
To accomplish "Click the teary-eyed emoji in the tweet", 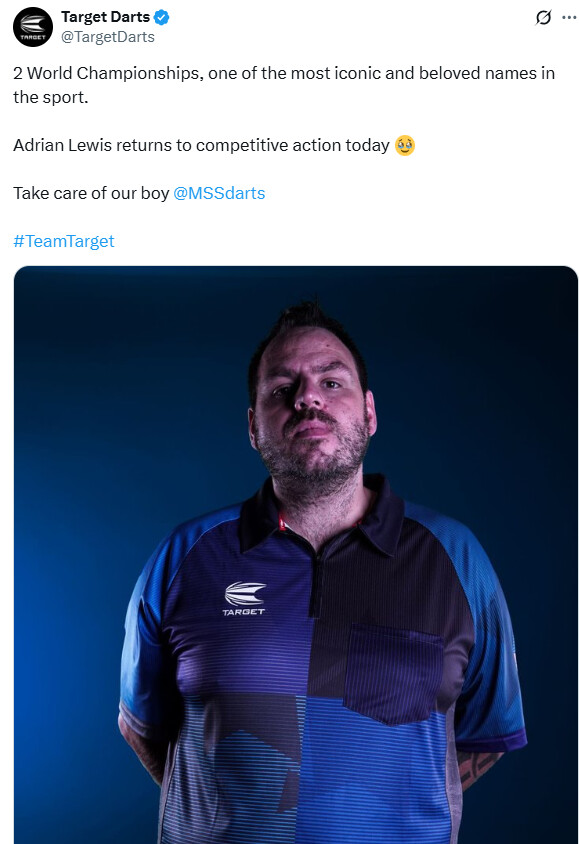I will [x=405, y=145].
